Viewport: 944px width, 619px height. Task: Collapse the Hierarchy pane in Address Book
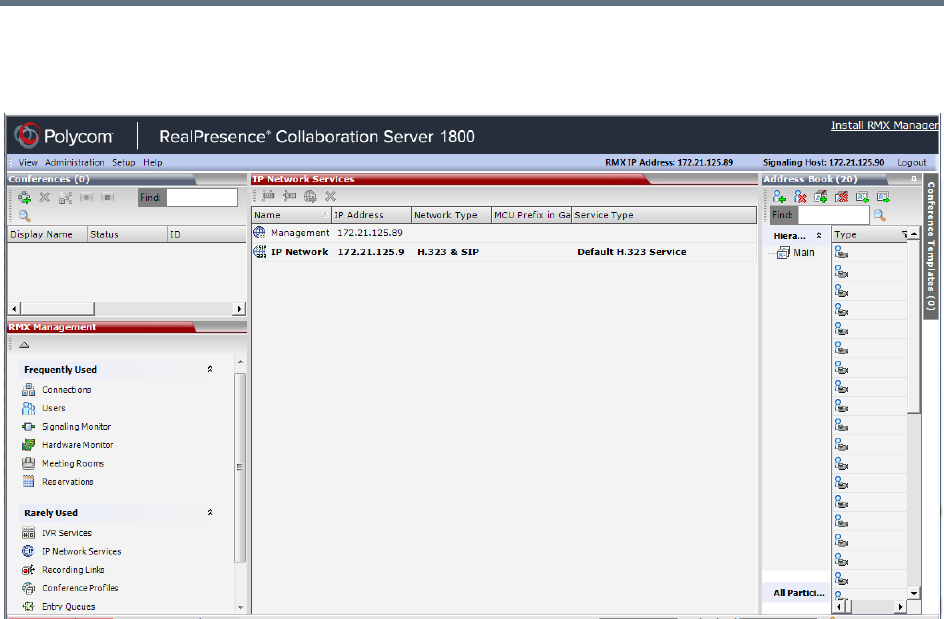(819, 235)
